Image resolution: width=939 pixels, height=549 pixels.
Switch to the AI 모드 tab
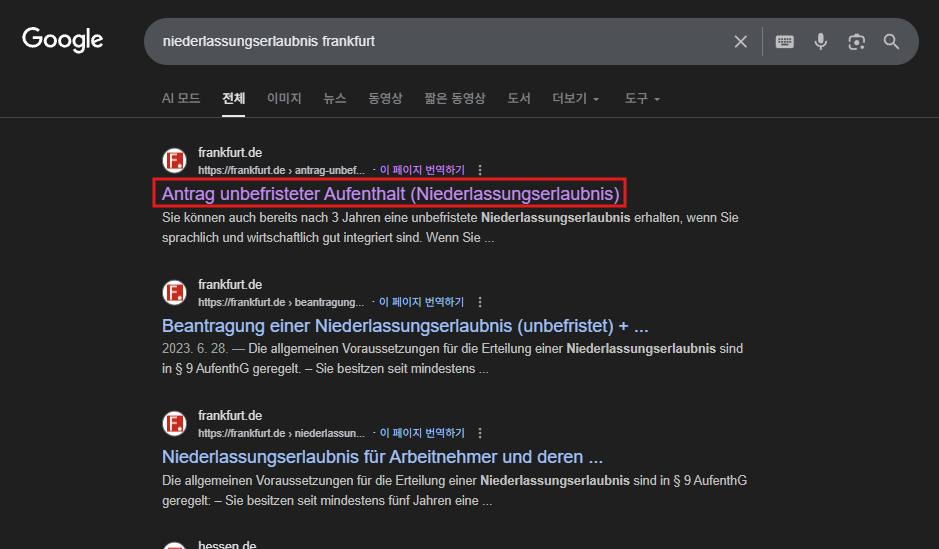tap(181, 98)
